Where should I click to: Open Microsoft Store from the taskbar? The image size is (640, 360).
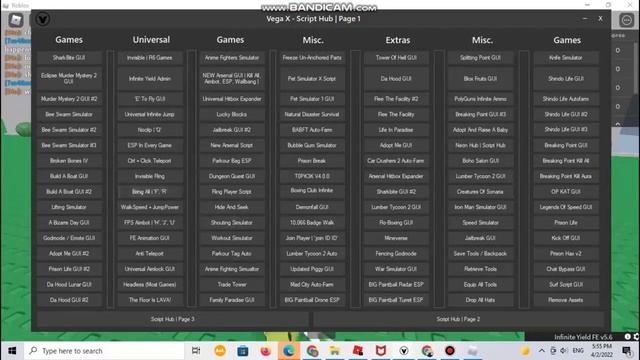point(243,351)
